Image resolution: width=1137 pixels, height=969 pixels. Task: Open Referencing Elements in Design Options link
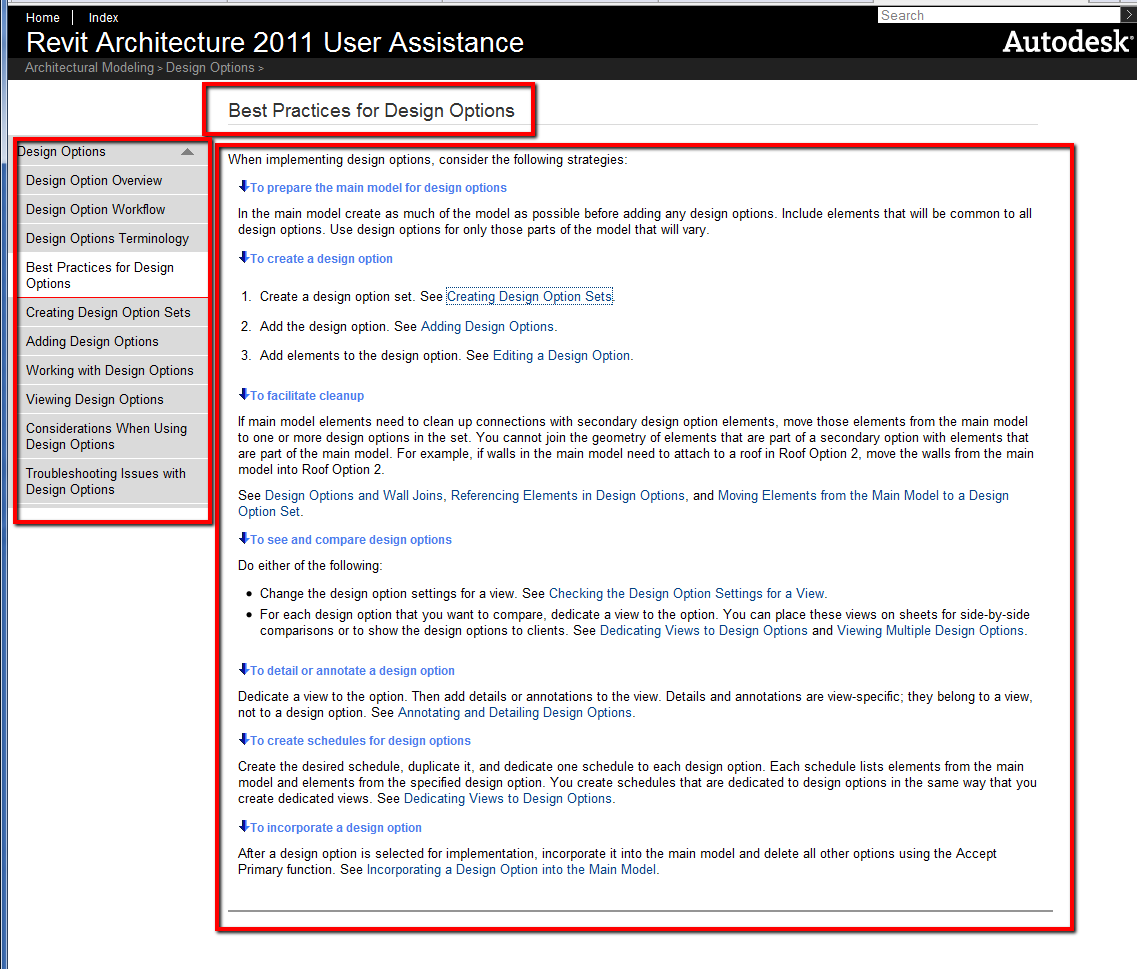(x=568, y=495)
